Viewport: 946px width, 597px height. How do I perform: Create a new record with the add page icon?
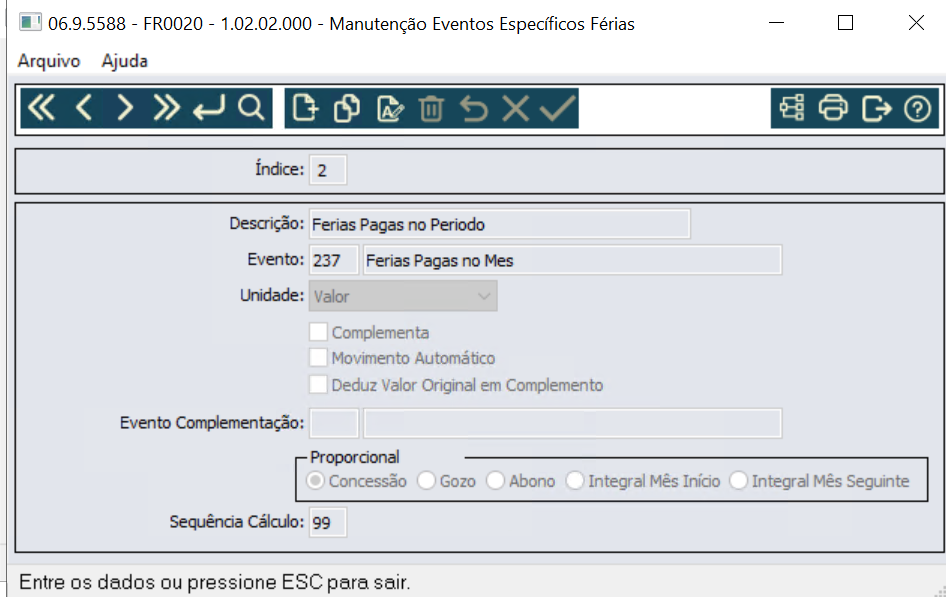coord(305,109)
